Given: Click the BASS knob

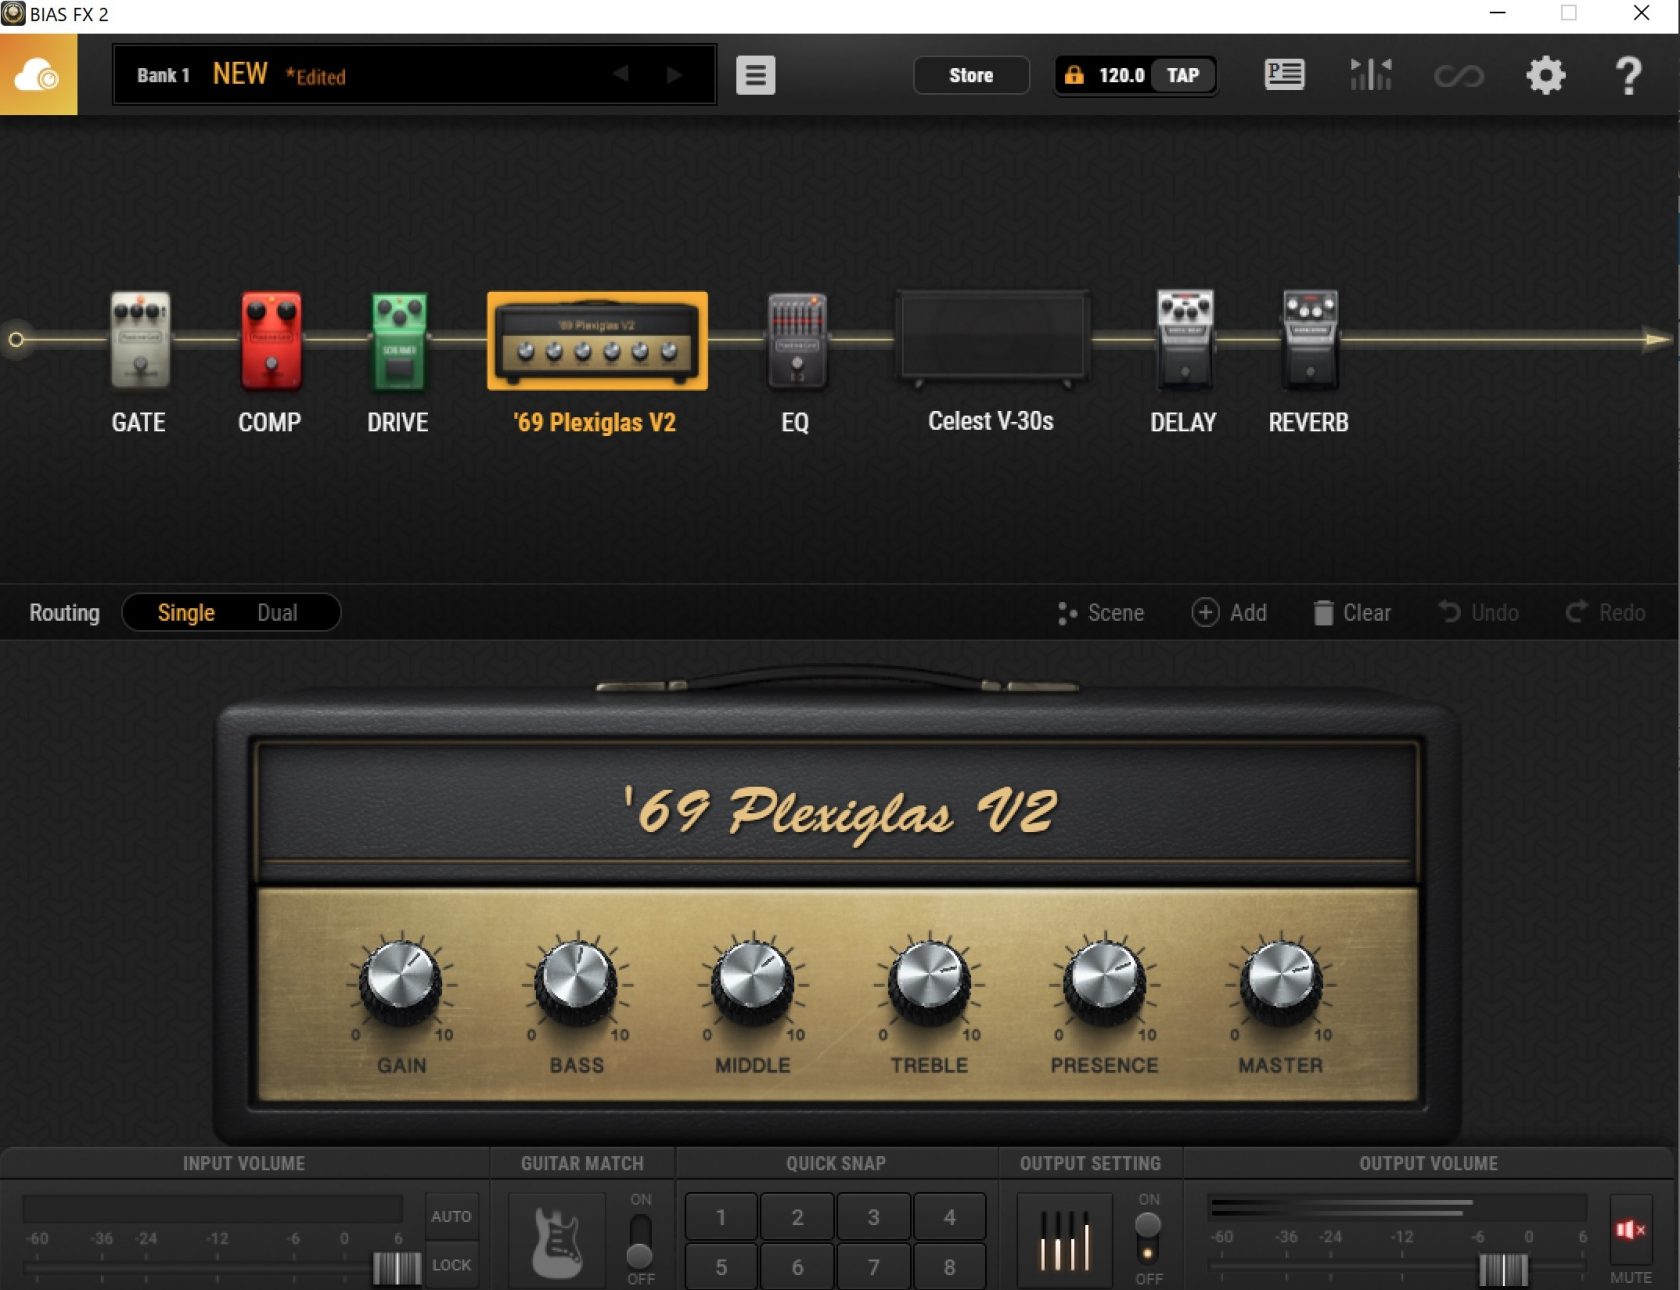Looking at the screenshot, I should tap(577, 980).
